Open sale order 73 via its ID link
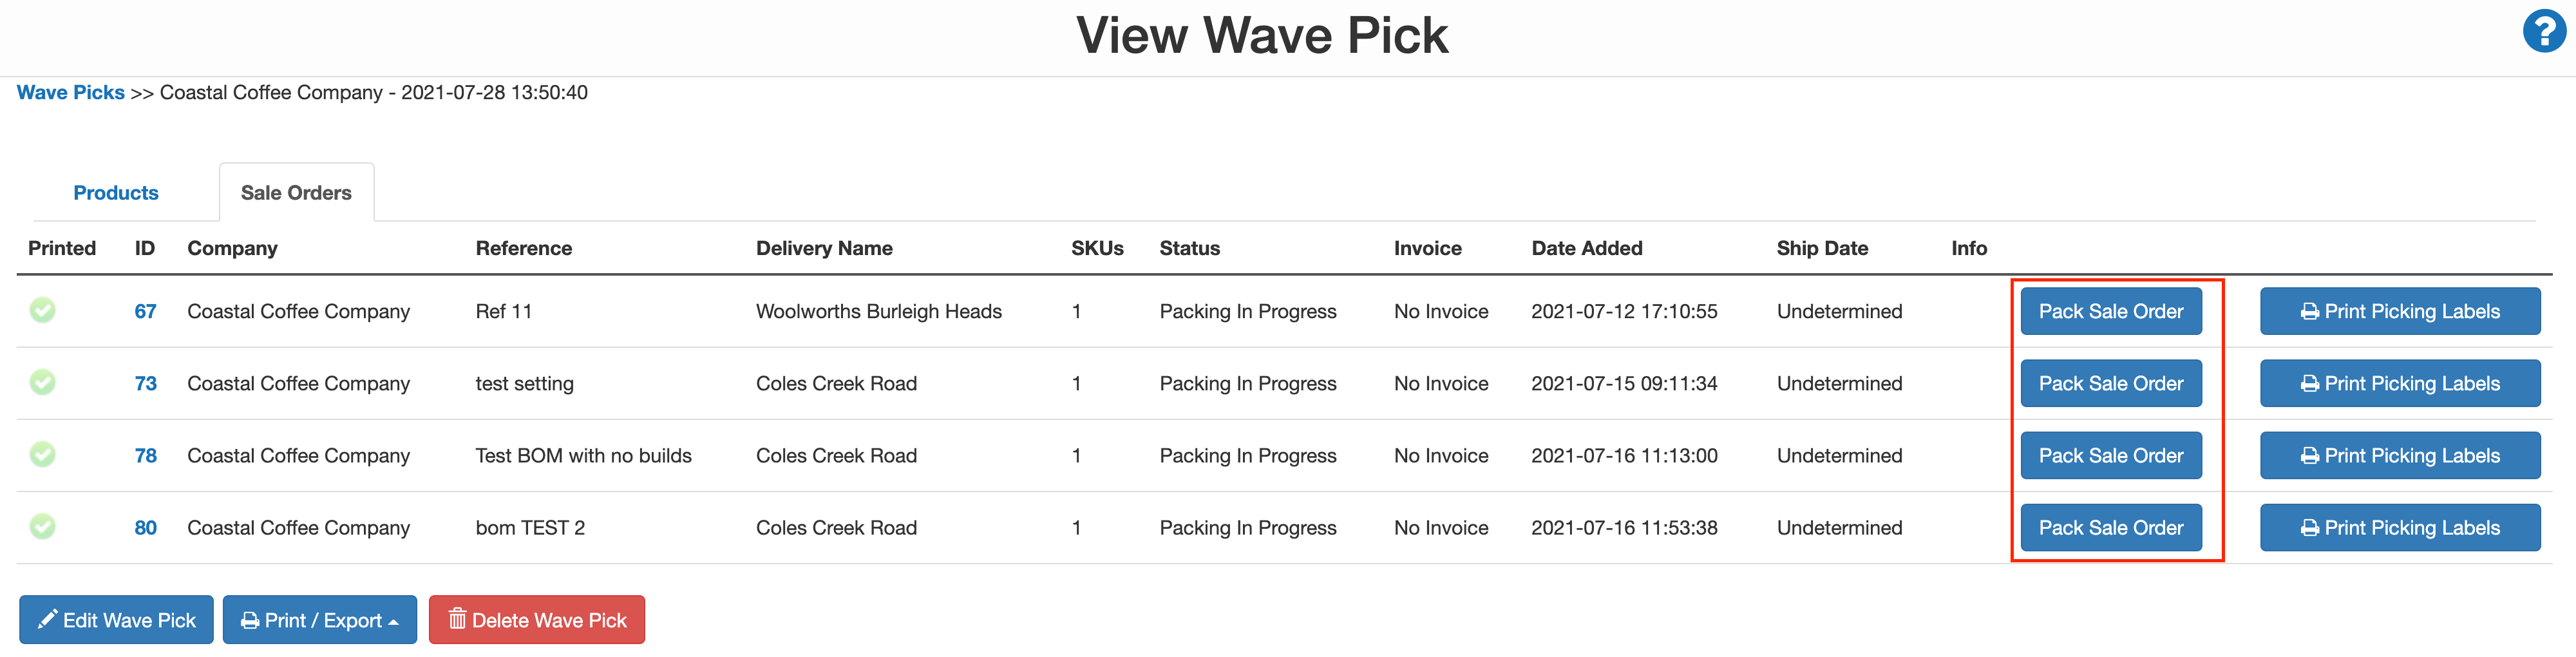Image resolution: width=2576 pixels, height=657 pixels. [145, 383]
